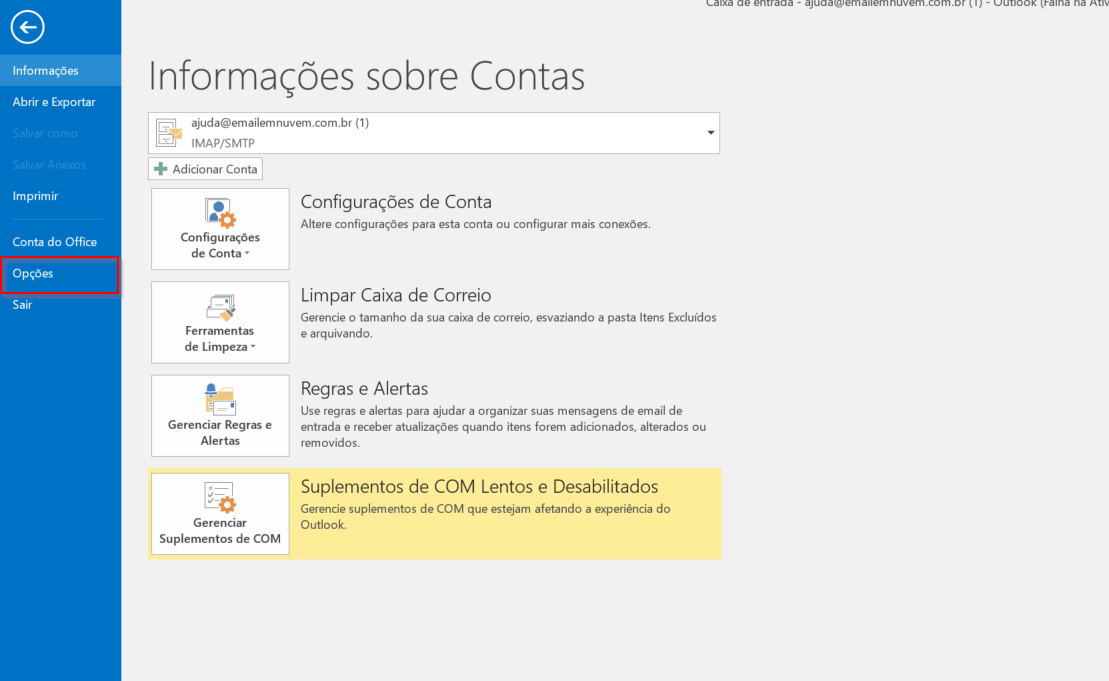Click the Gerenciar Suplementos de COM label
1109x681 pixels.
tap(219, 531)
